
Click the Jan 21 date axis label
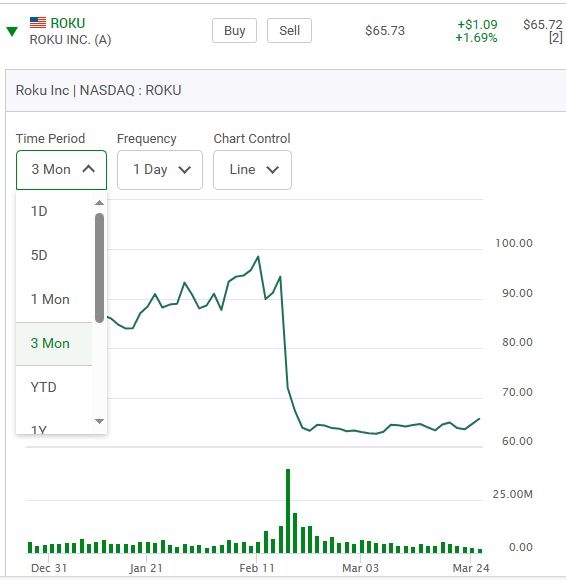pyautogui.click(x=146, y=568)
